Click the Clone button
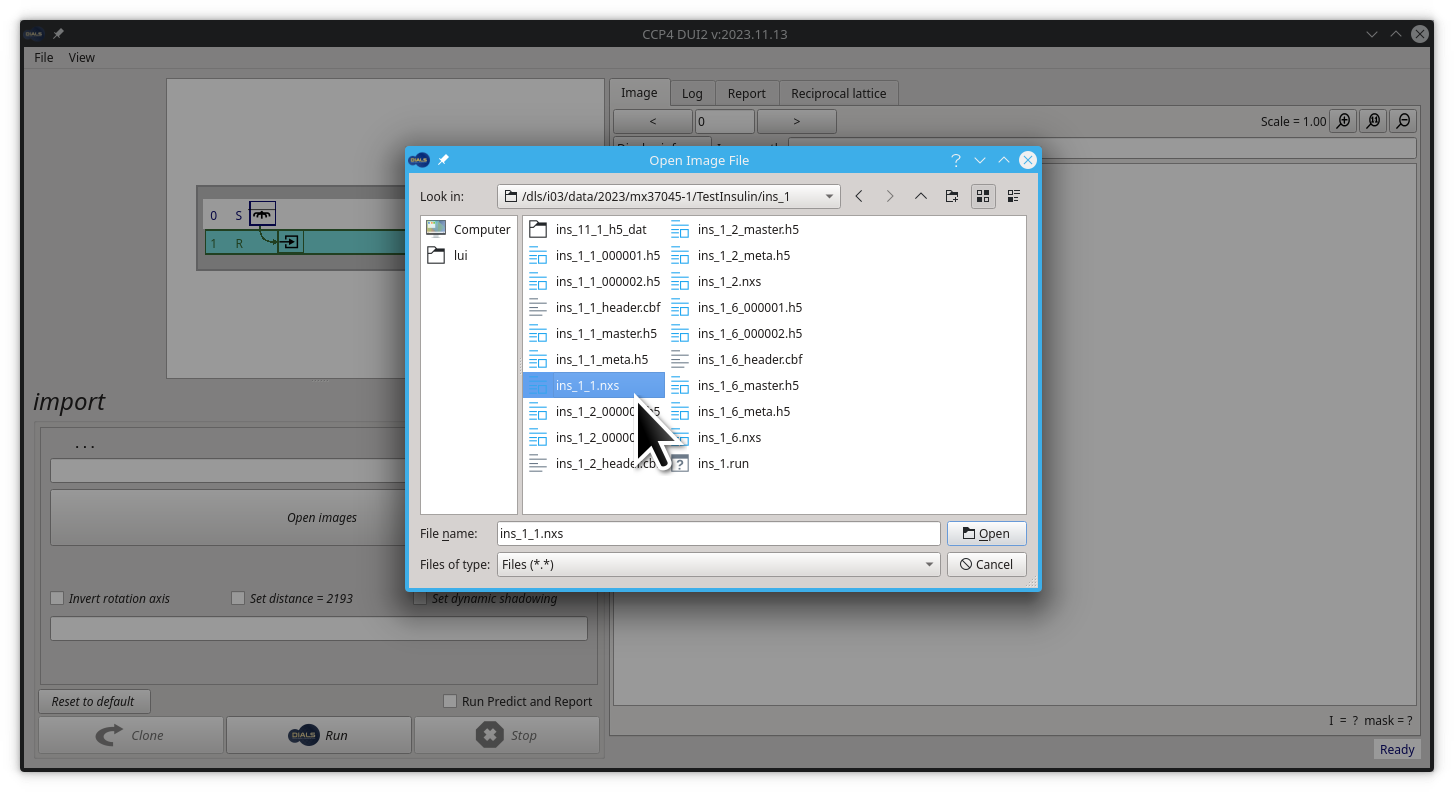Viewport: 1454px width, 792px height. click(x=131, y=735)
